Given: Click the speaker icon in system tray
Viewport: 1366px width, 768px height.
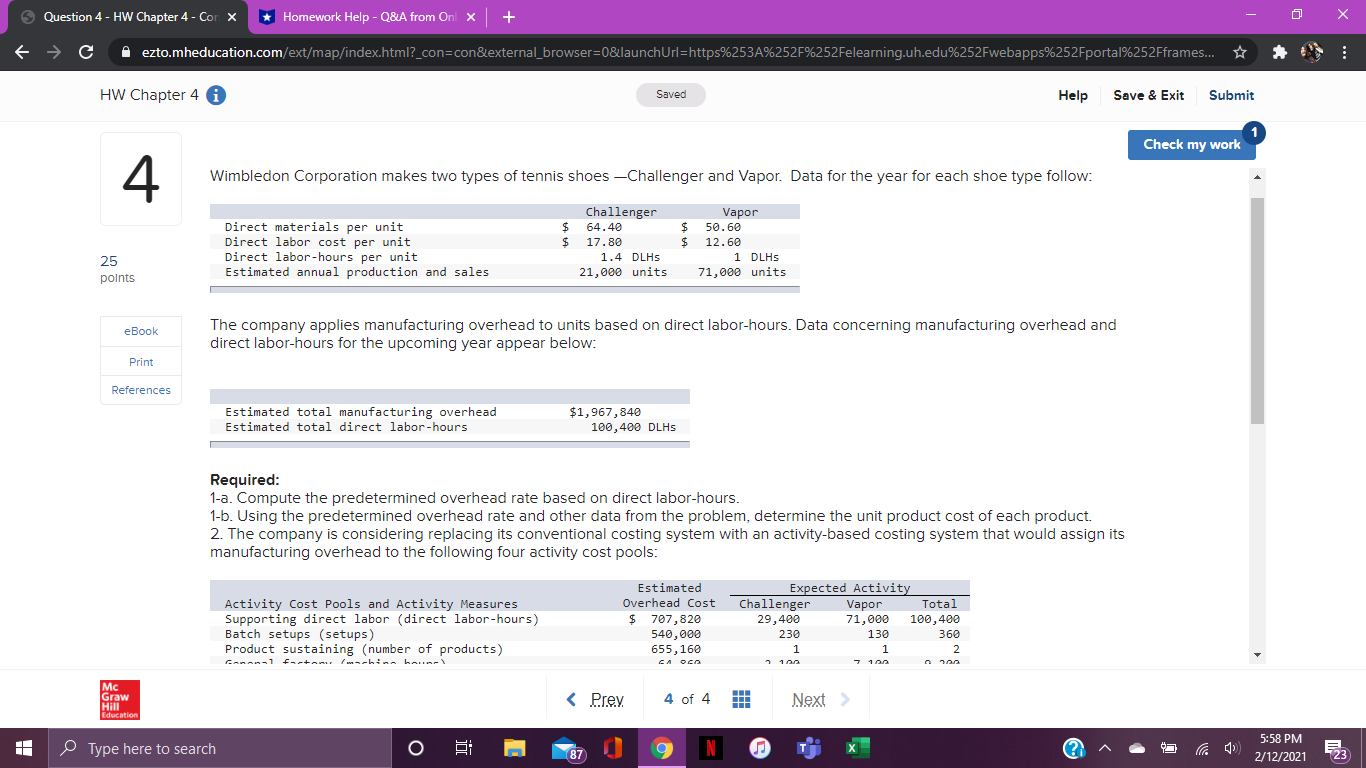Looking at the screenshot, I should coord(1233,747).
